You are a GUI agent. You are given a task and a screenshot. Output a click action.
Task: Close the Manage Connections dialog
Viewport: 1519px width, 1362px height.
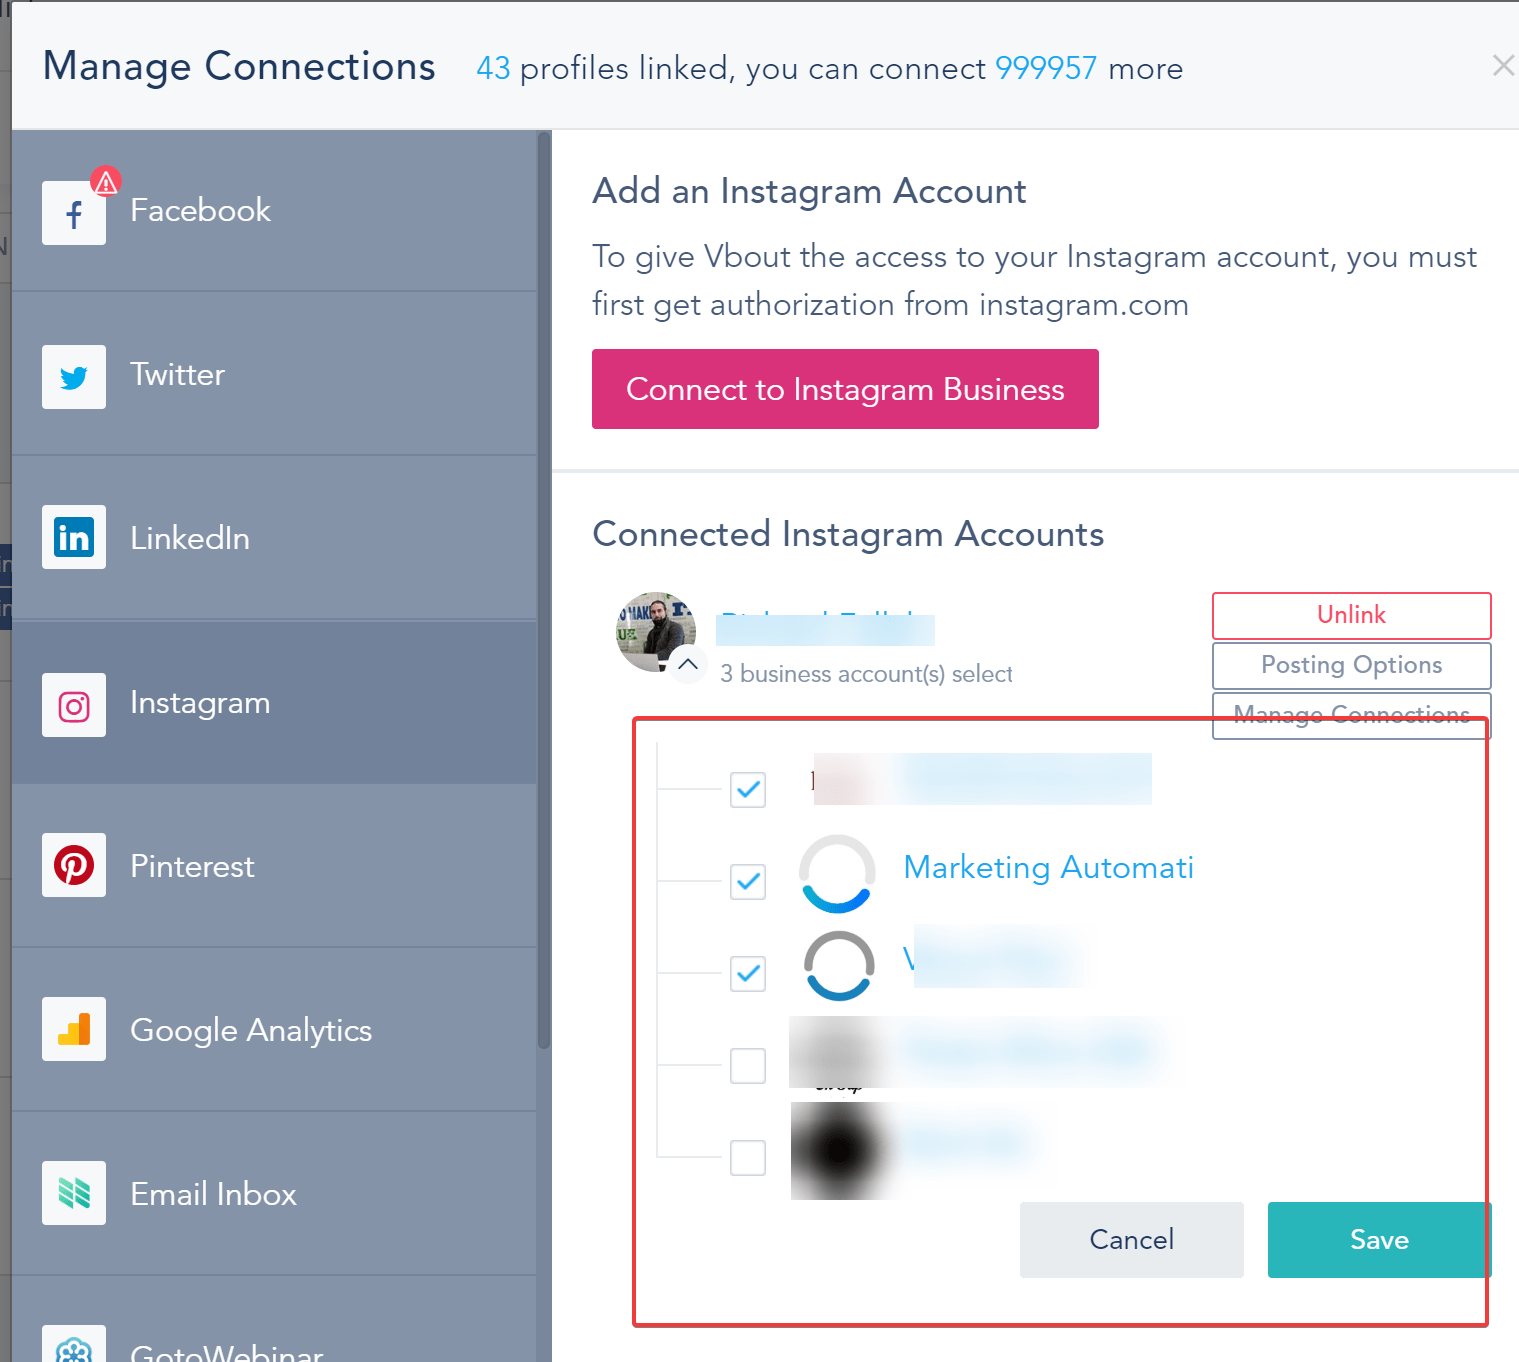point(1502,66)
